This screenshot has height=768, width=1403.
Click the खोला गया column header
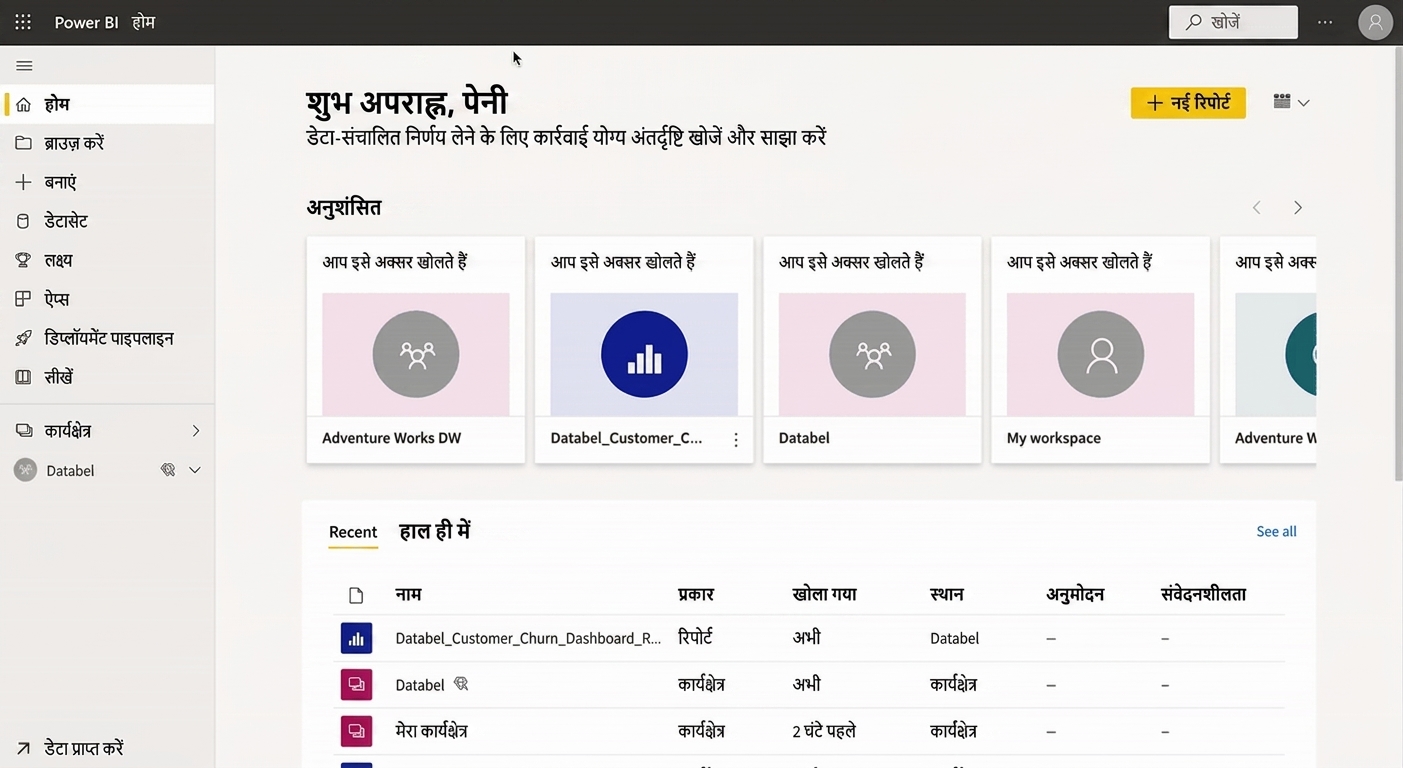click(824, 594)
